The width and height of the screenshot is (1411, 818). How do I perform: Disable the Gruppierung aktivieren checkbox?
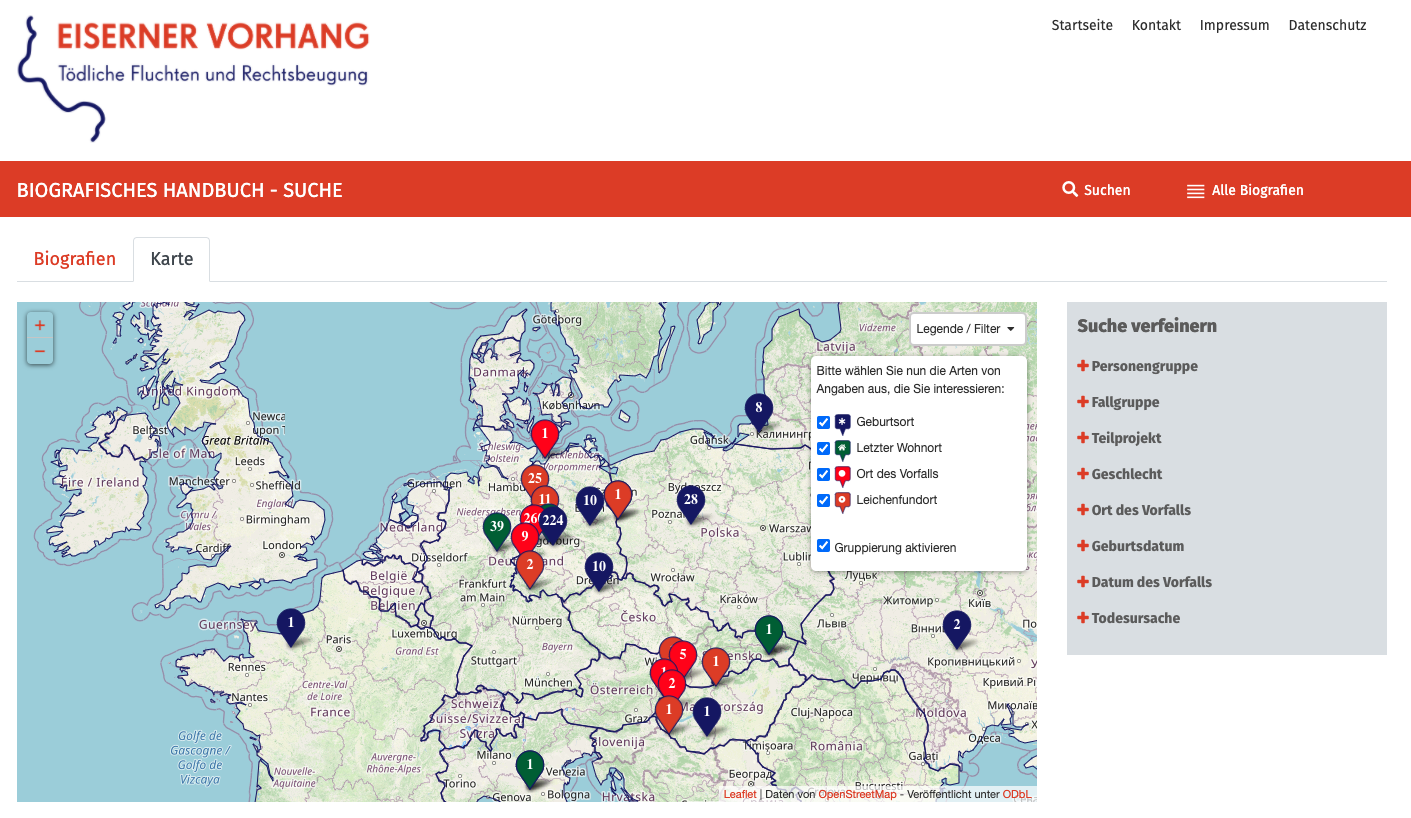[824, 546]
